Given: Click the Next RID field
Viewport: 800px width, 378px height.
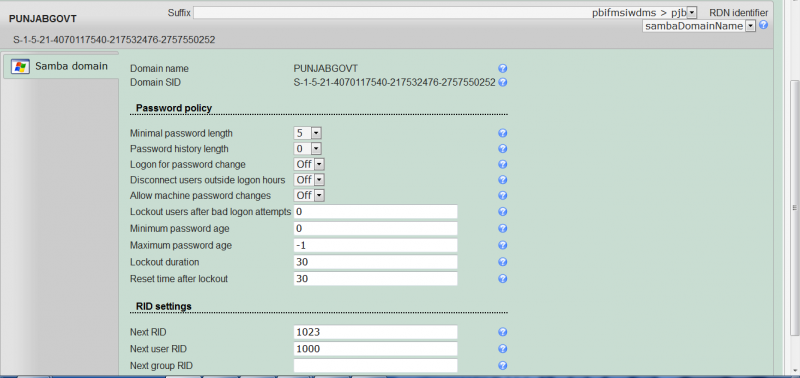Looking at the screenshot, I should click(x=376, y=332).
